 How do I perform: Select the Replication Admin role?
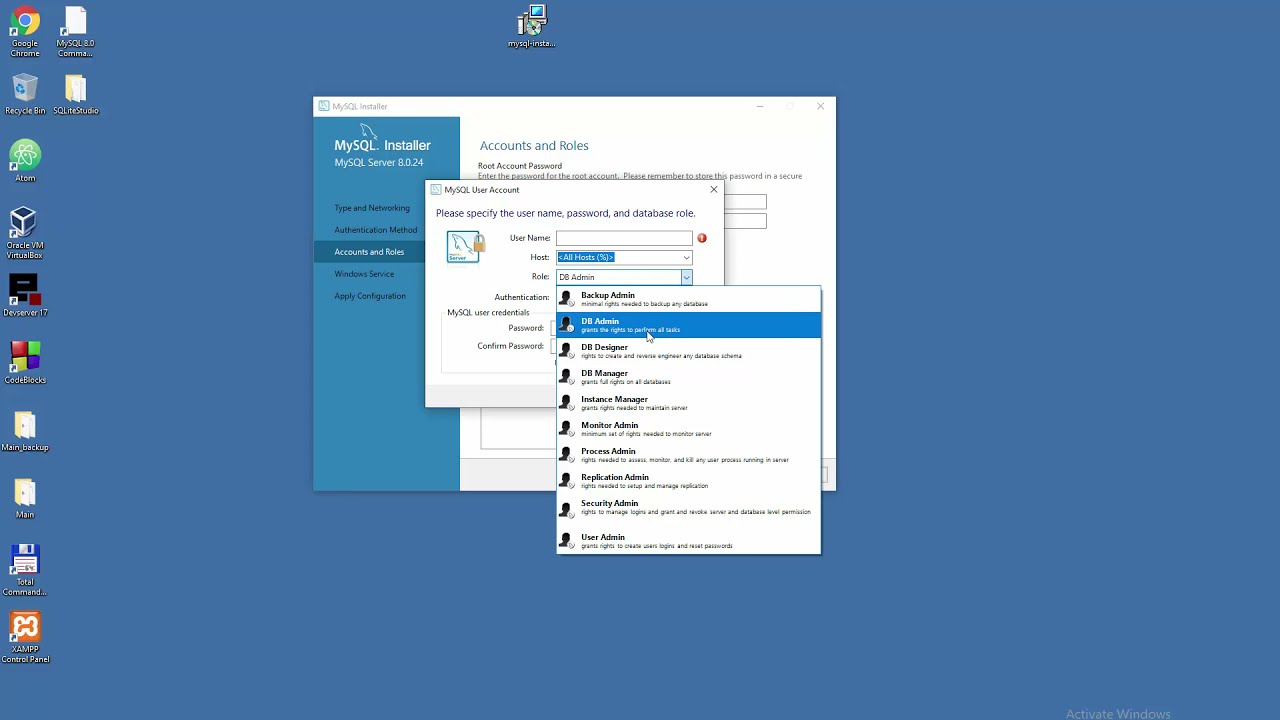(688, 481)
